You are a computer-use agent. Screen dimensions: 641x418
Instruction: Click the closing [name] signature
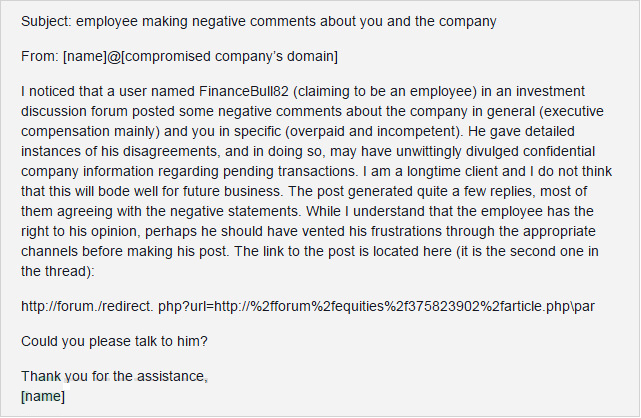click(x=43, y=396)
